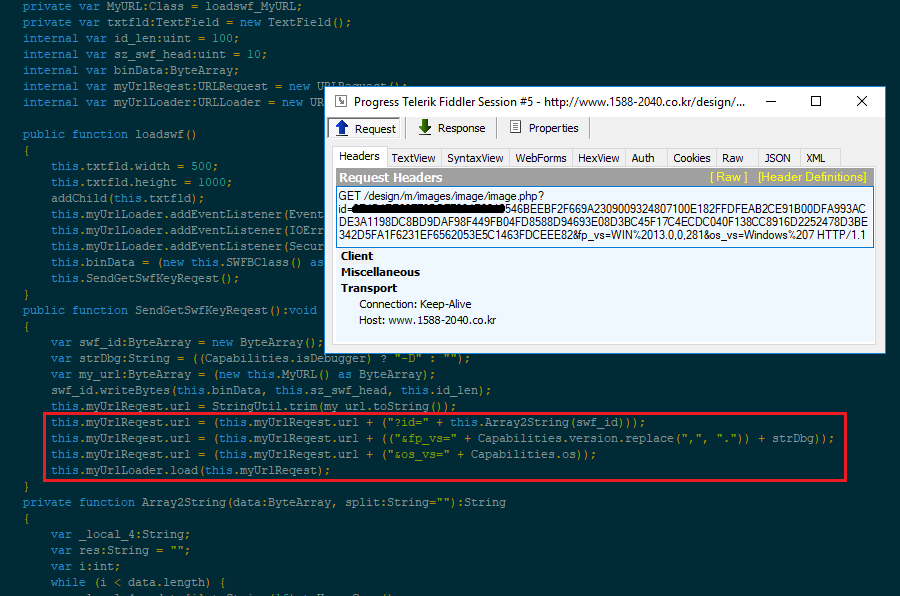Screen dimensions: 900x596
Task: Click 'this.SendGetSwfKeyReqest();' call line
Action: tap(145, 278)
